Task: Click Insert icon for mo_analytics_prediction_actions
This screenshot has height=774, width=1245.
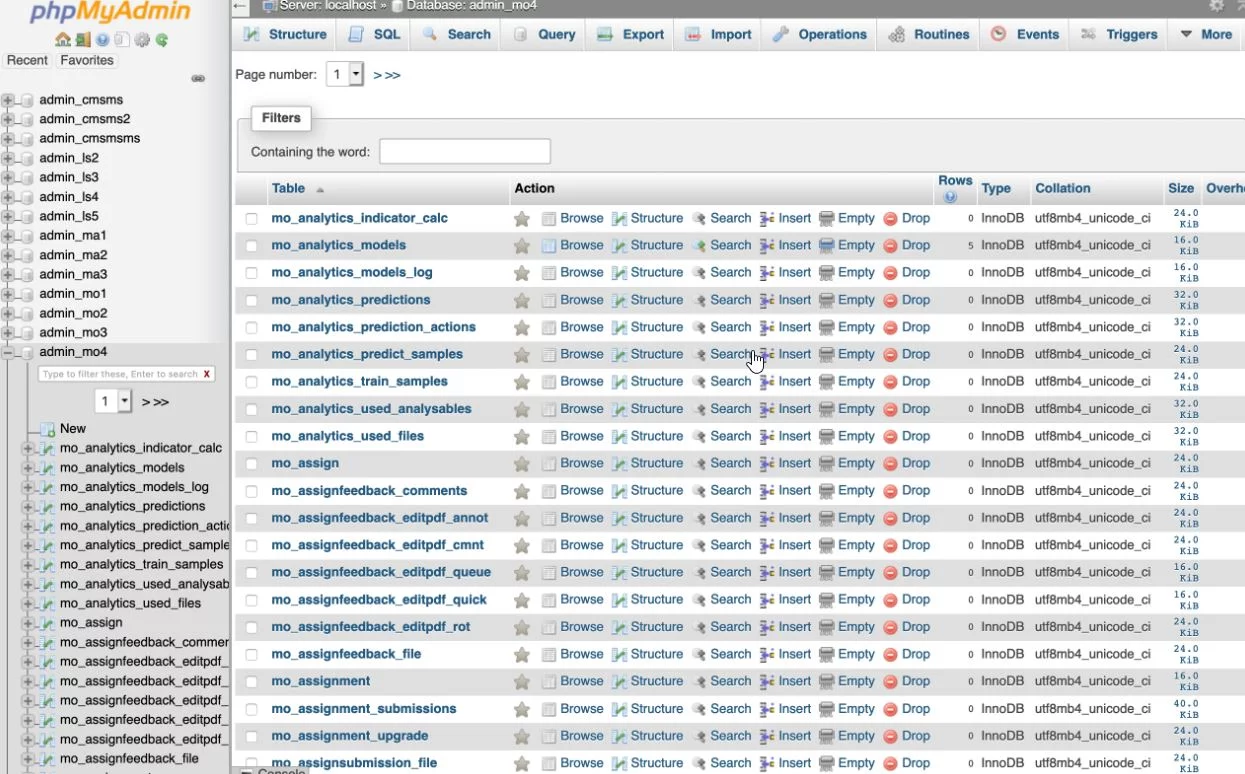Action: click(767, 327)
